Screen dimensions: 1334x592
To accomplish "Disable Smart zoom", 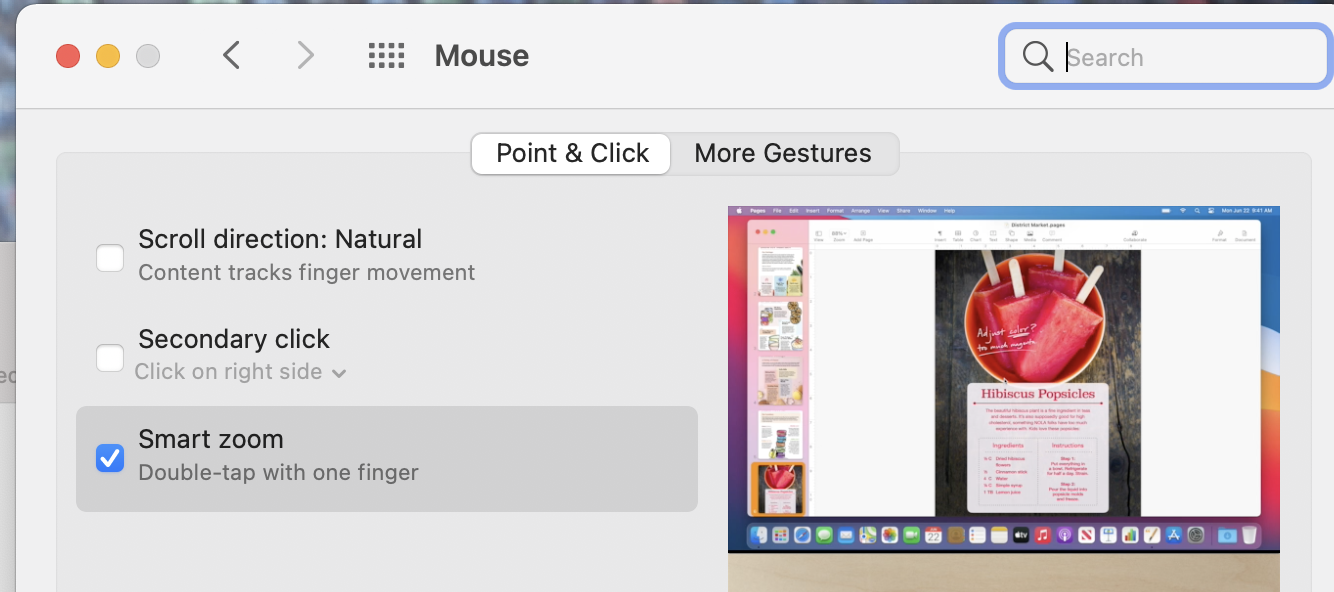I will coord(110,458).
